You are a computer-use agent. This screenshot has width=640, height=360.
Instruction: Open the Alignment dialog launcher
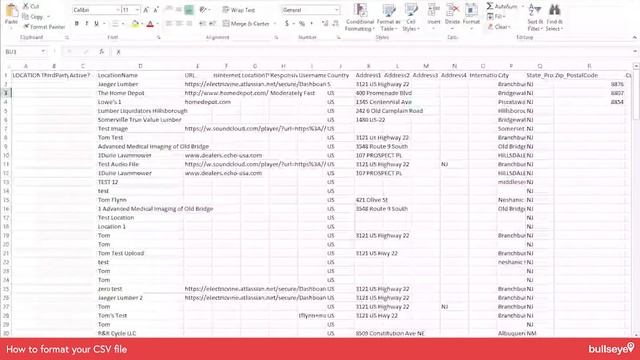click(x=276, y=38)
